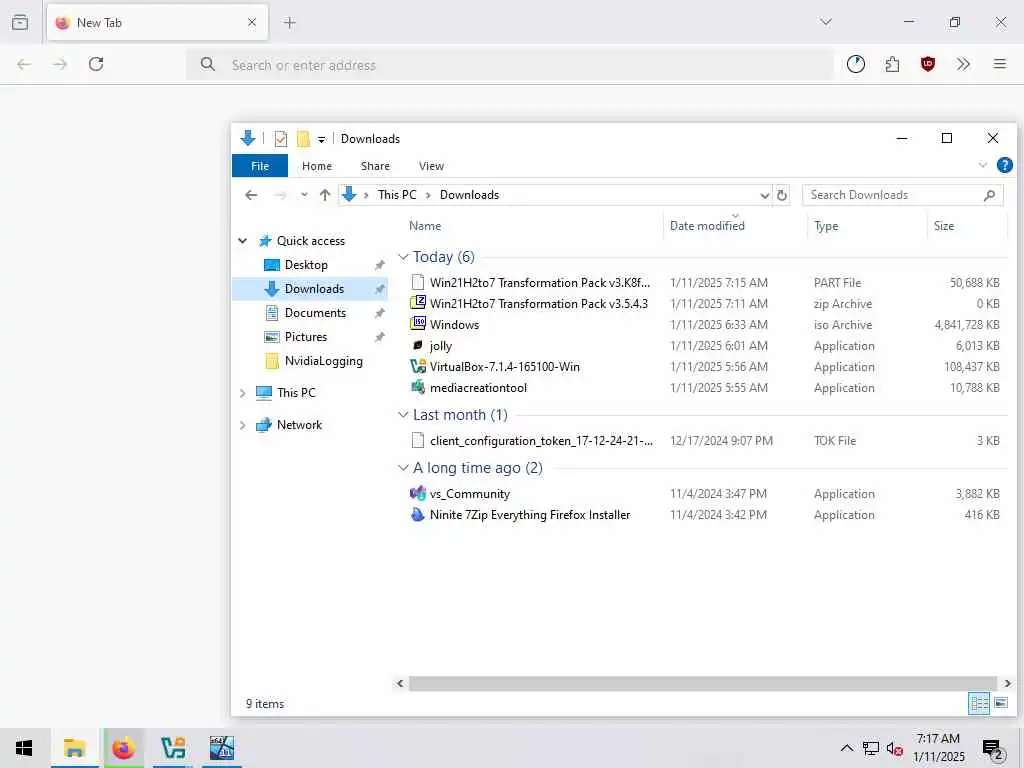Collapse the A long time ago group
The height and width of the screenshot is (768, 1024).
point(403,468)
